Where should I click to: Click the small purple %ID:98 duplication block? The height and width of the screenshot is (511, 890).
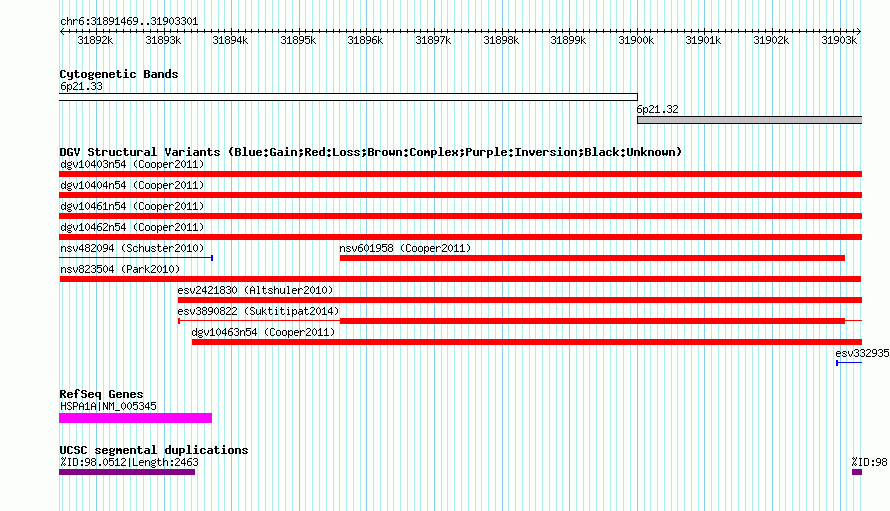[x=857, y=472]
